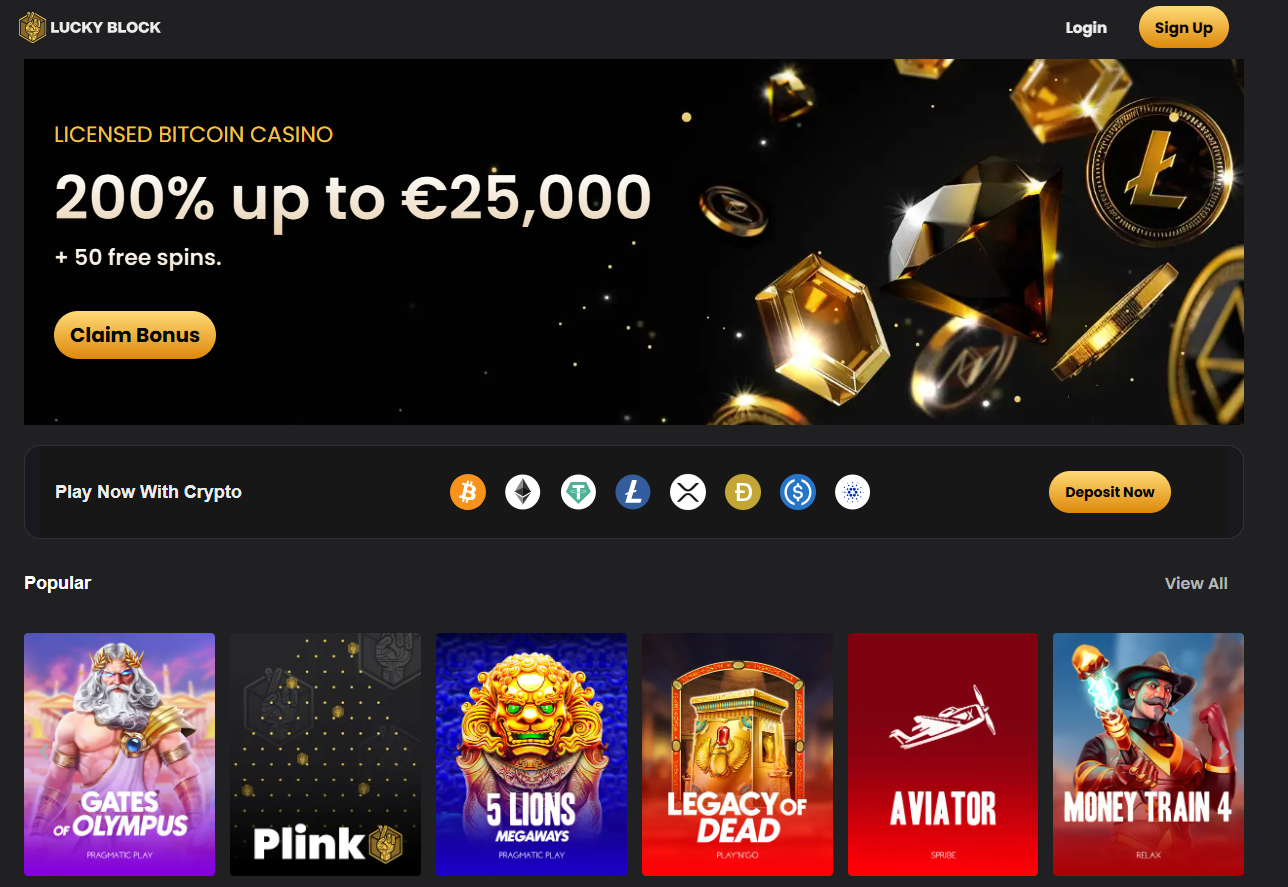Select the Cardano ADA icon

point(853,492)
